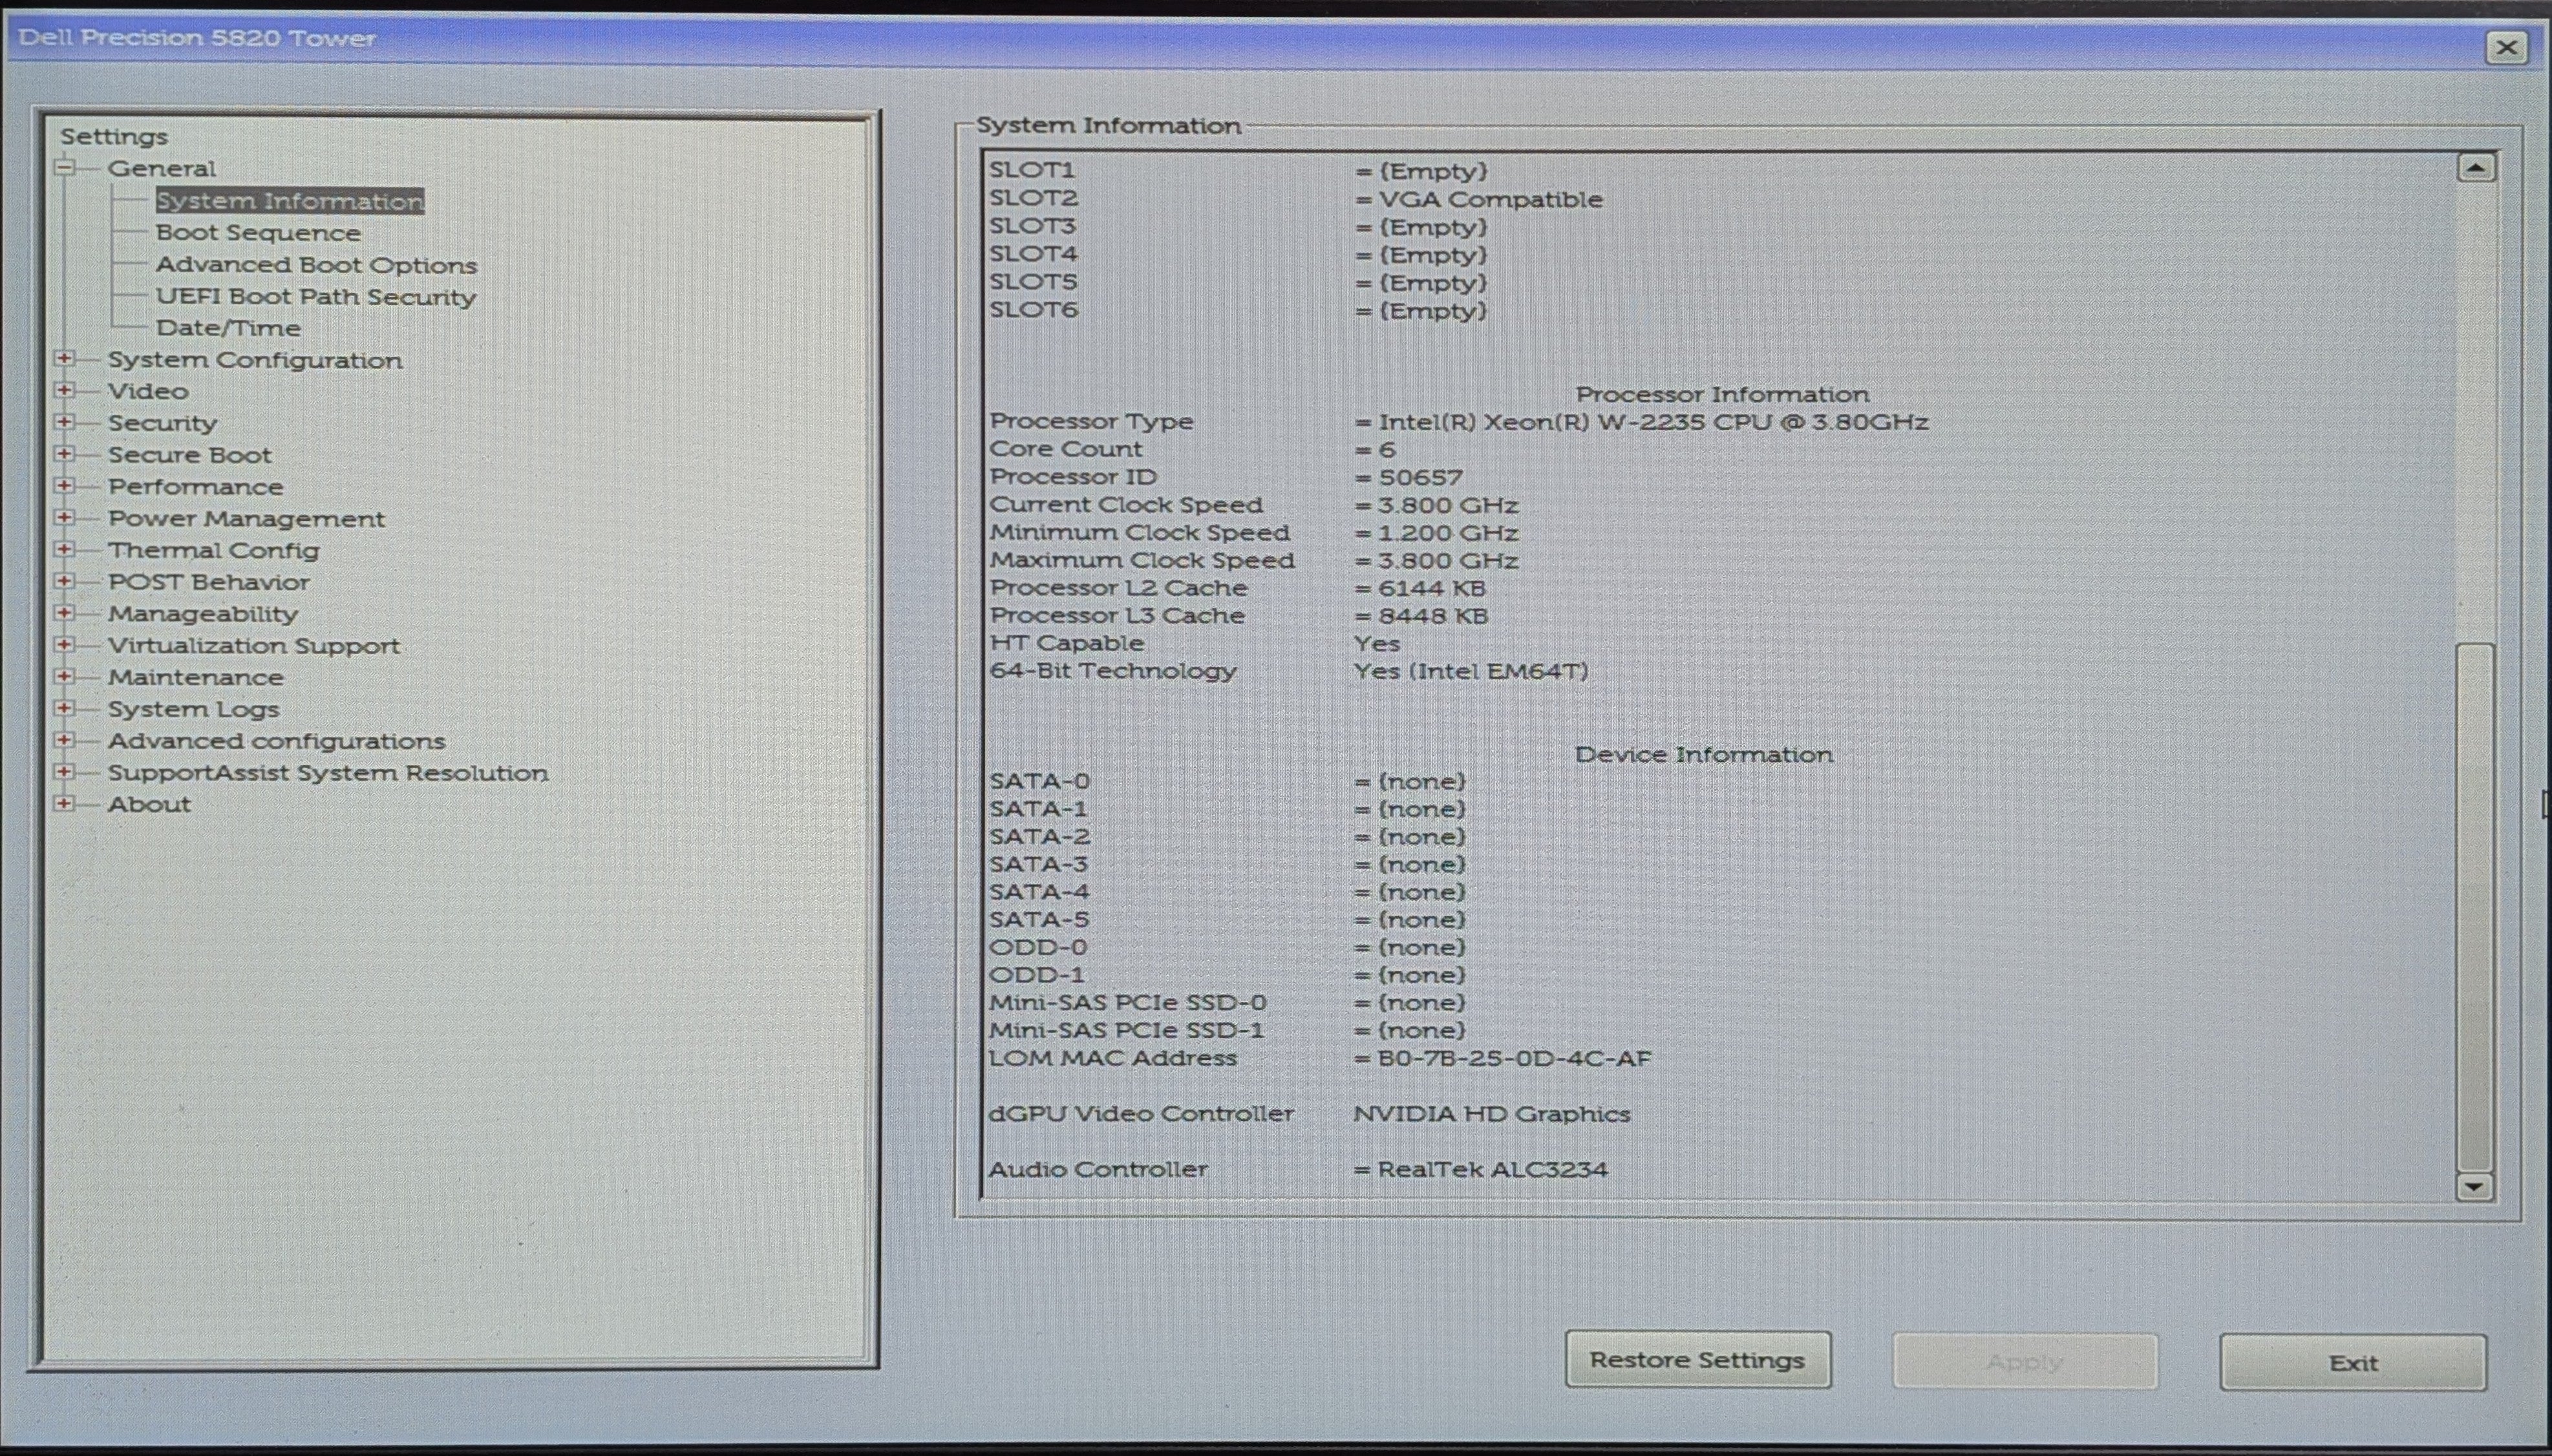
Task: Click the scroll down arrow
Action: coord(2475,1187)
